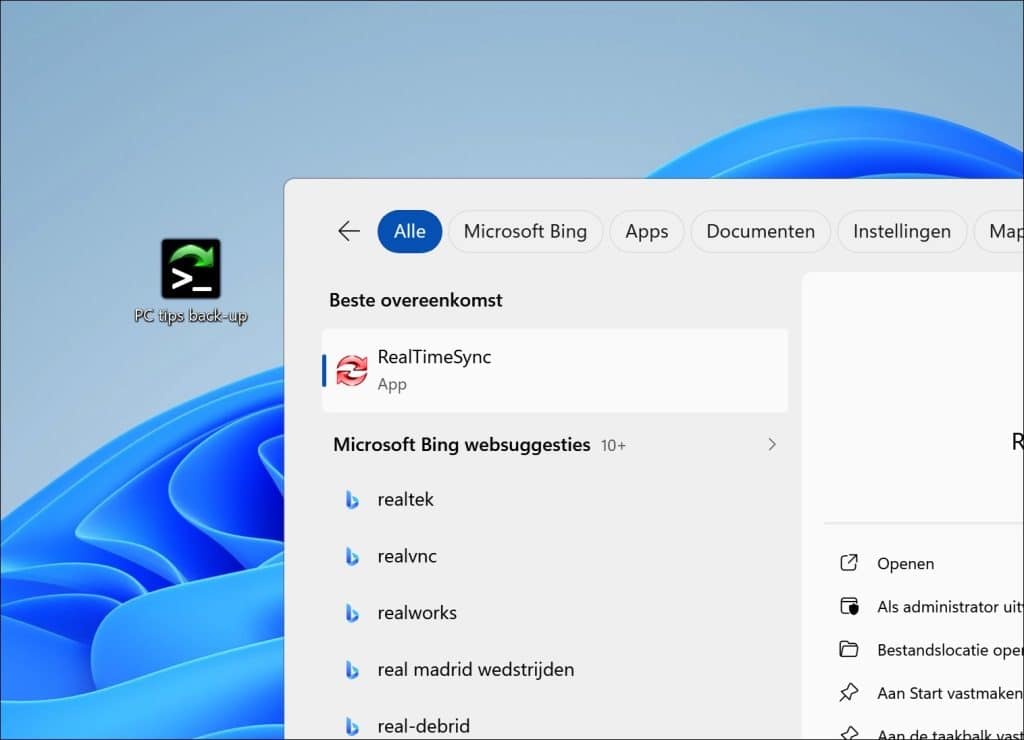The height and width of the screenshot is (740, 1024).
Task: Click the PC tips back-up icon label
Action: click(191, 316)
